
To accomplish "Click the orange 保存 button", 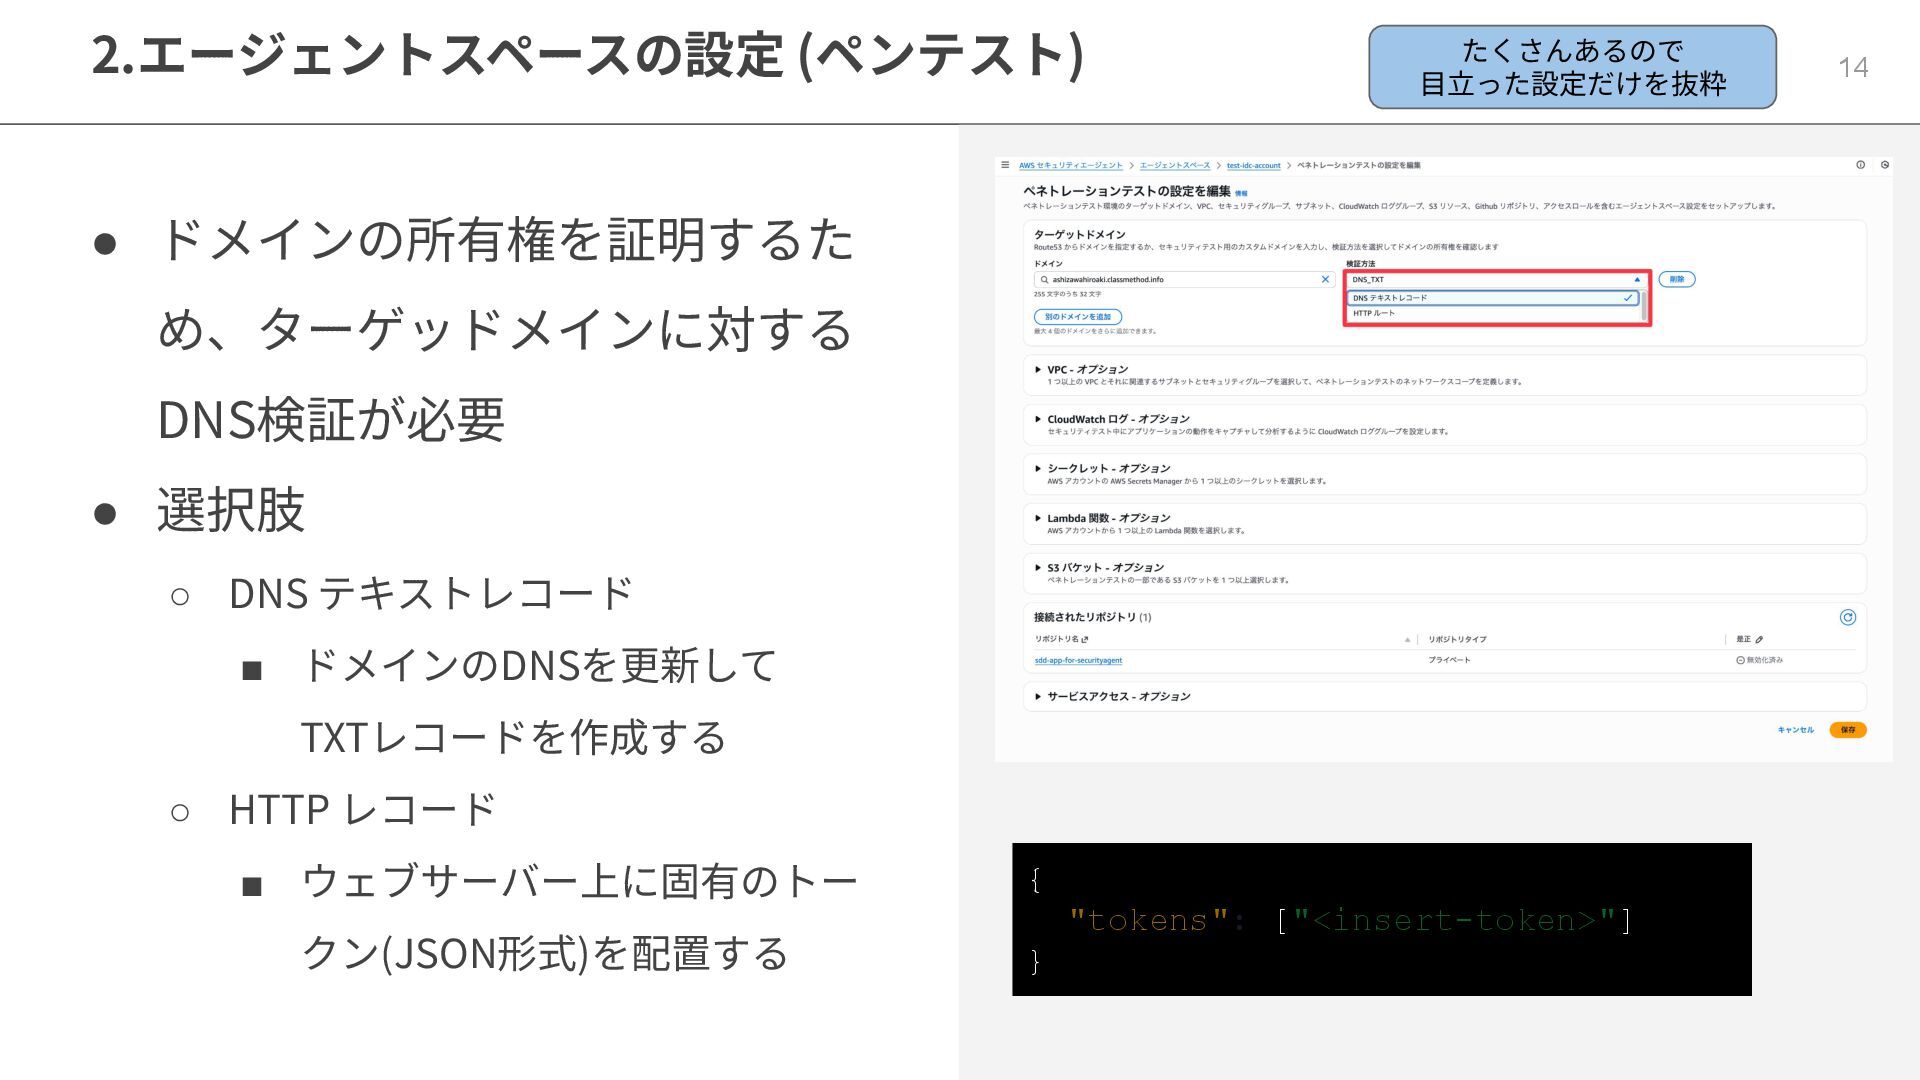I will point(1847,730).
